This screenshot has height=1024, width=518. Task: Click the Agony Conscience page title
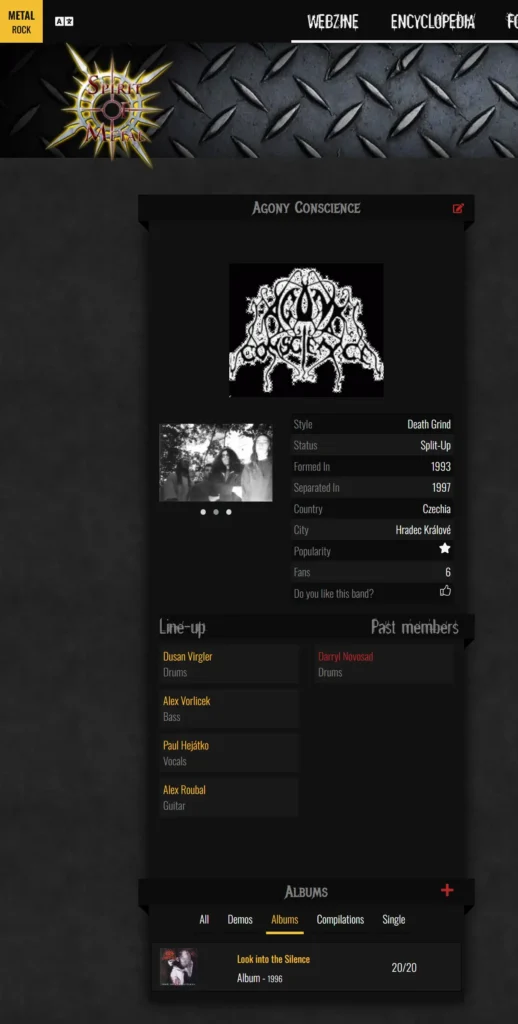[306, 208]
